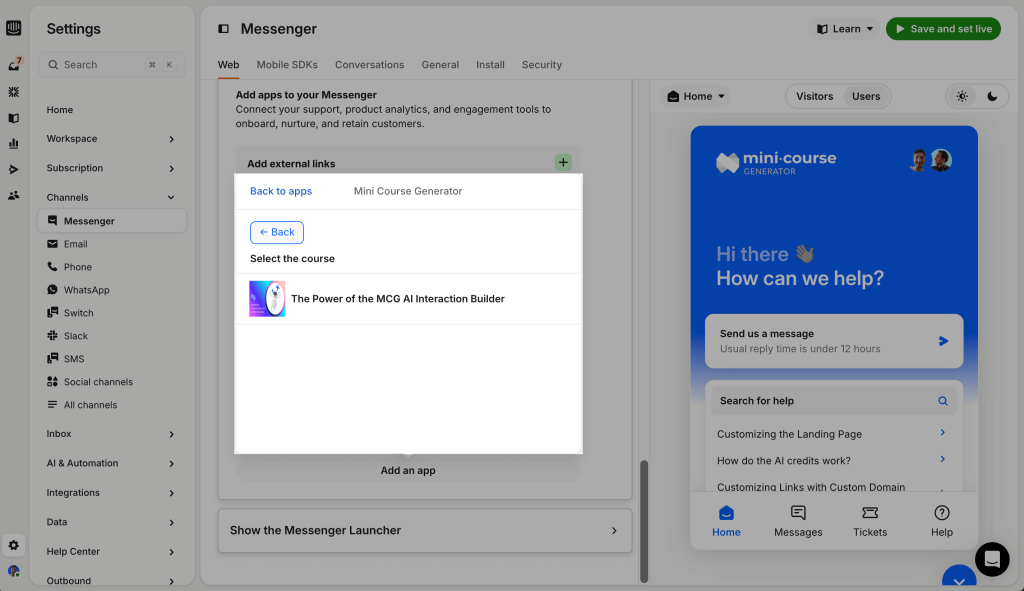This screenshot has height=591, width=1024.
Task: Click the settings panel vertical scrollbar
Action: tap(644, 521)
